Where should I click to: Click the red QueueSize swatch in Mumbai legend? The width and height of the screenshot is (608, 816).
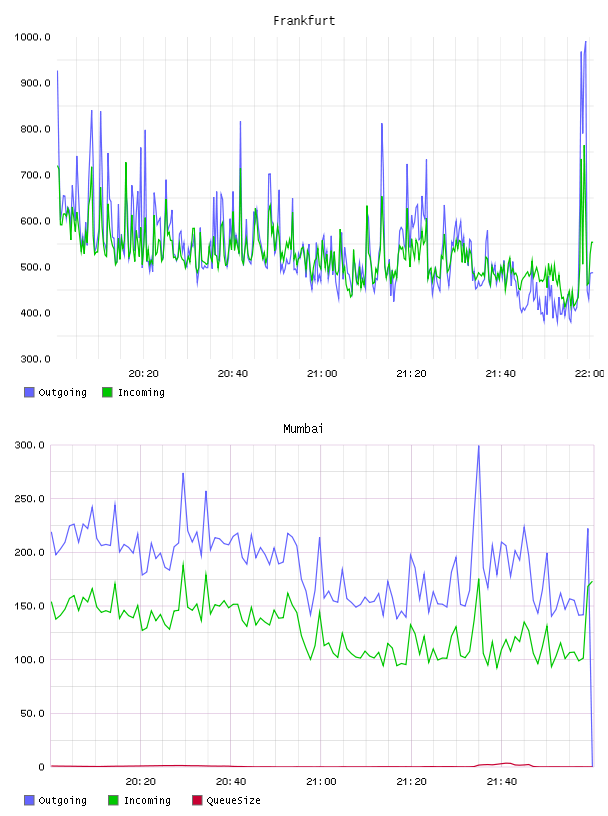(x=197, y=800)
